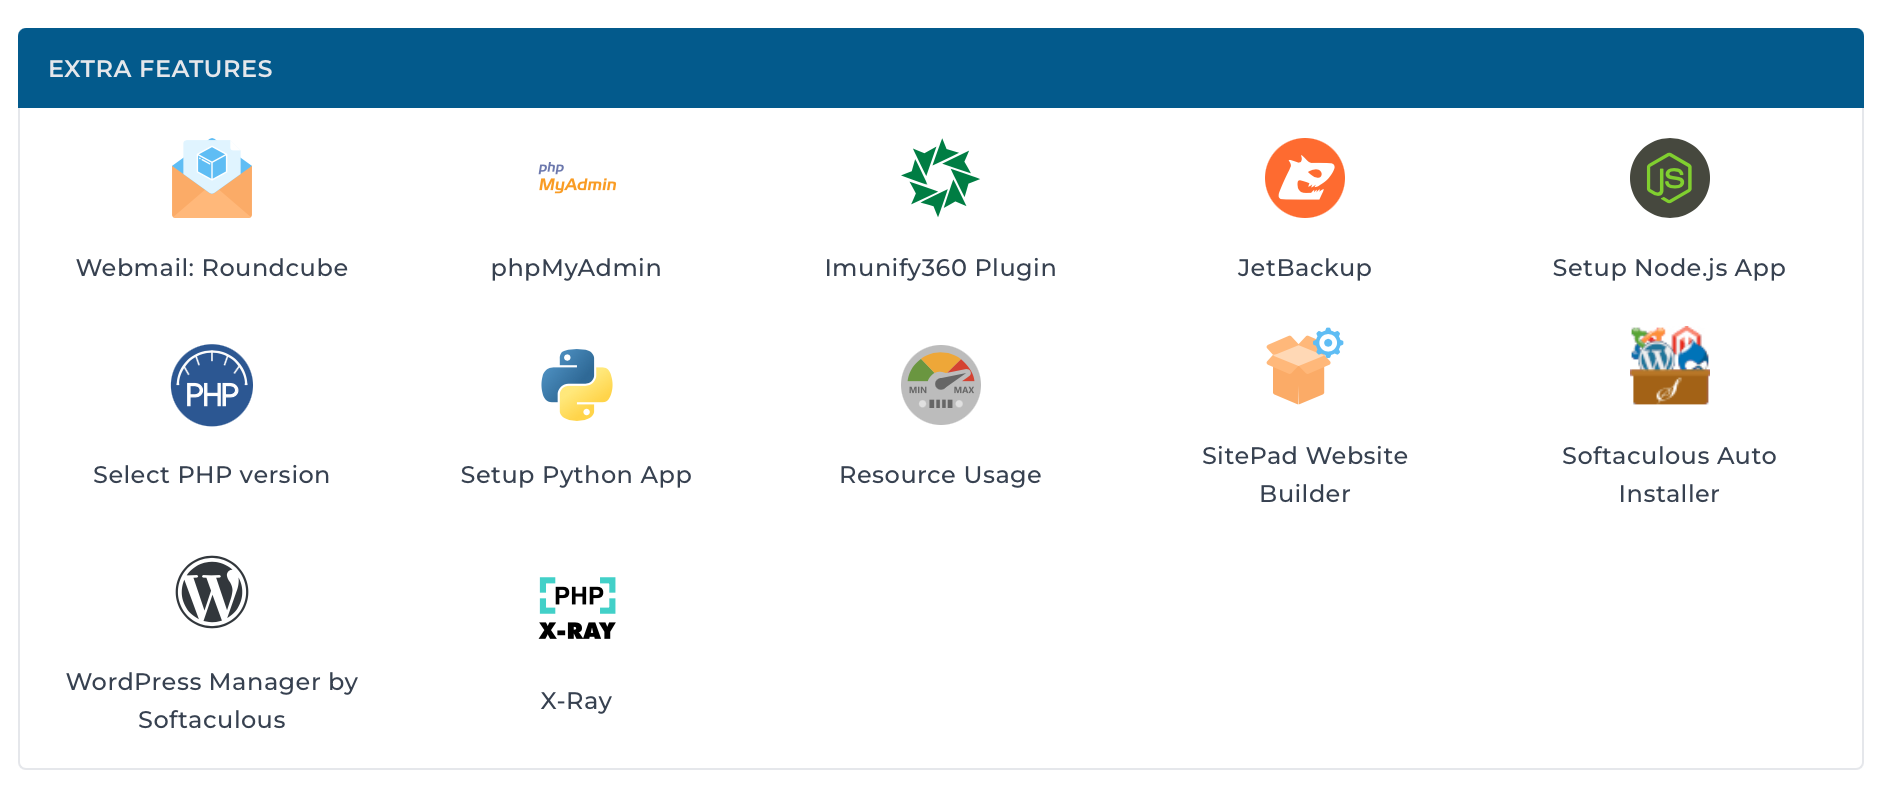This screenshot has width=1880, height=788.
Task: Choose the Select PHP version link
Action: (212, 475)
